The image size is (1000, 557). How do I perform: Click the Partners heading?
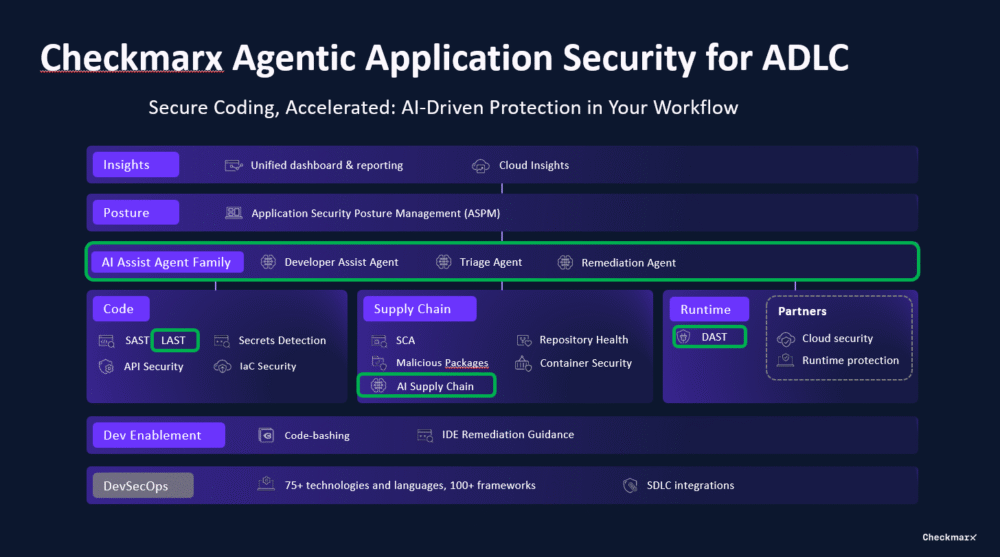point(802,311)
